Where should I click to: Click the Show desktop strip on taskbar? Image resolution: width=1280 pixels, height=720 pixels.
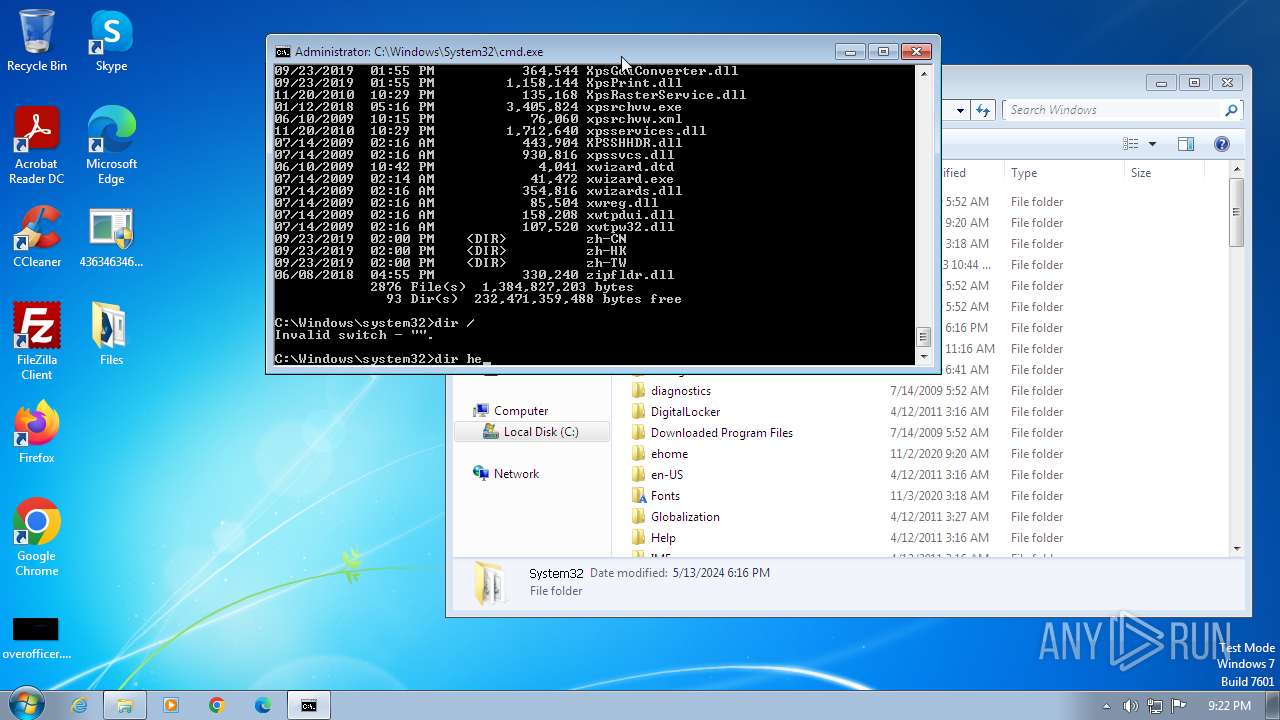coord(1273,705)
